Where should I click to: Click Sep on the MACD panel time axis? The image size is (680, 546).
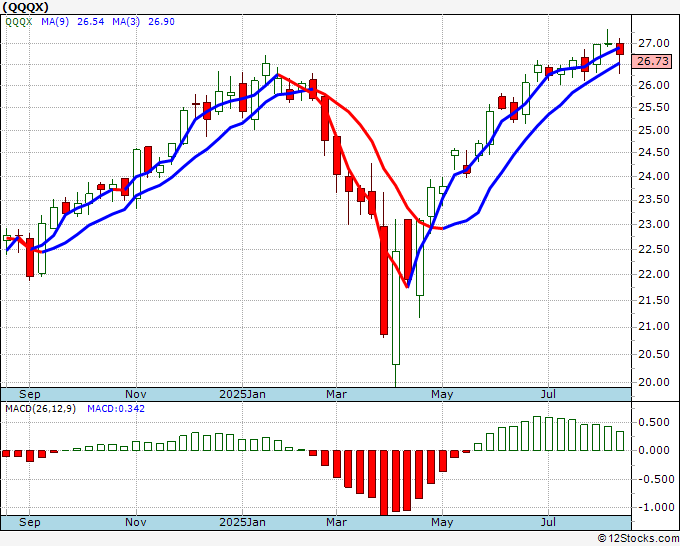coord(29,522)
